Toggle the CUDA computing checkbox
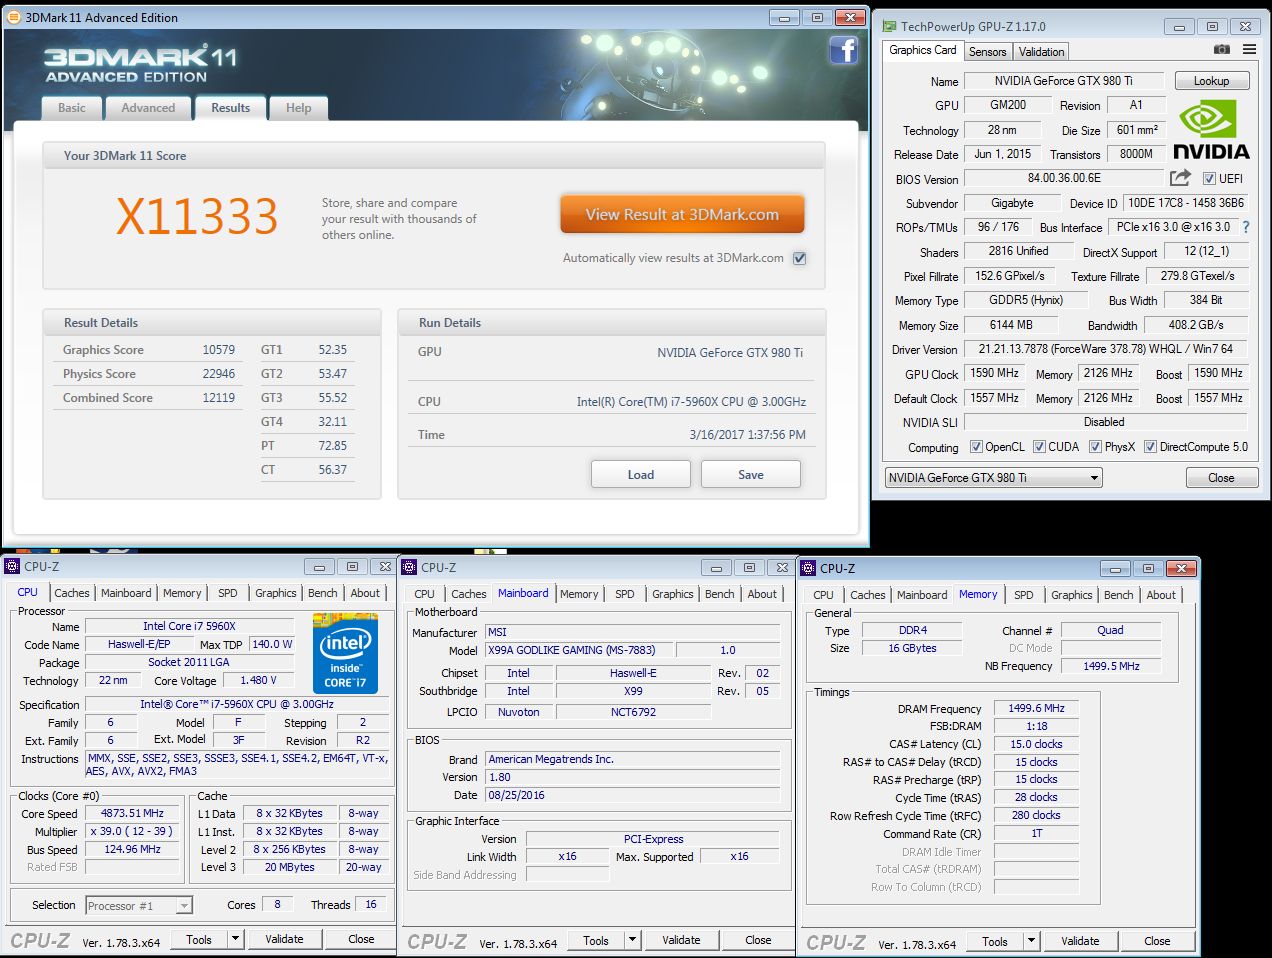 click(1039, 447)
